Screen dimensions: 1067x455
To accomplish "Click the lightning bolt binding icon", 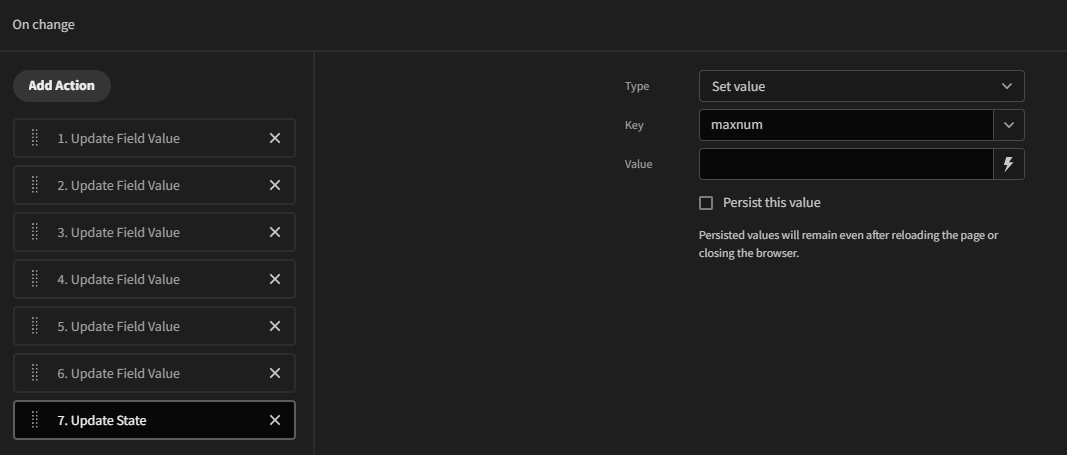I will pyautogui.click(x=1008, y=164).
